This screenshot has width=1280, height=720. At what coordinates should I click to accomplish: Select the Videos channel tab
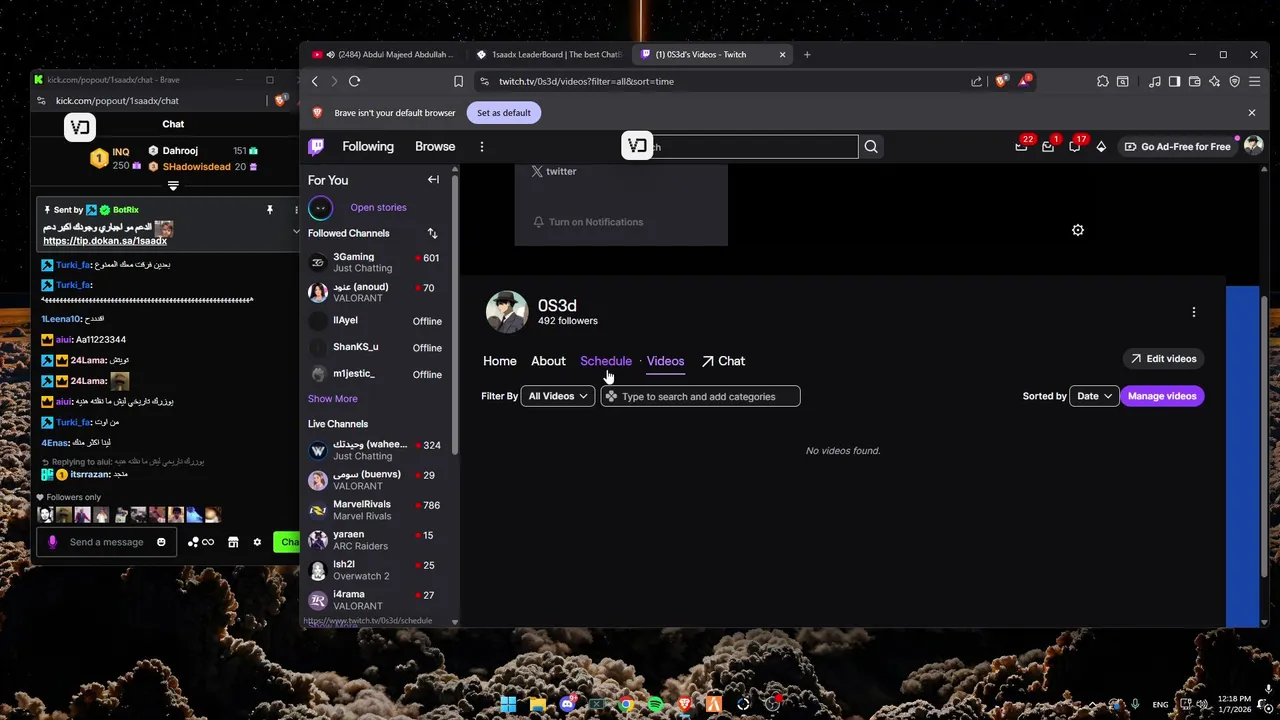coord(665,361)
